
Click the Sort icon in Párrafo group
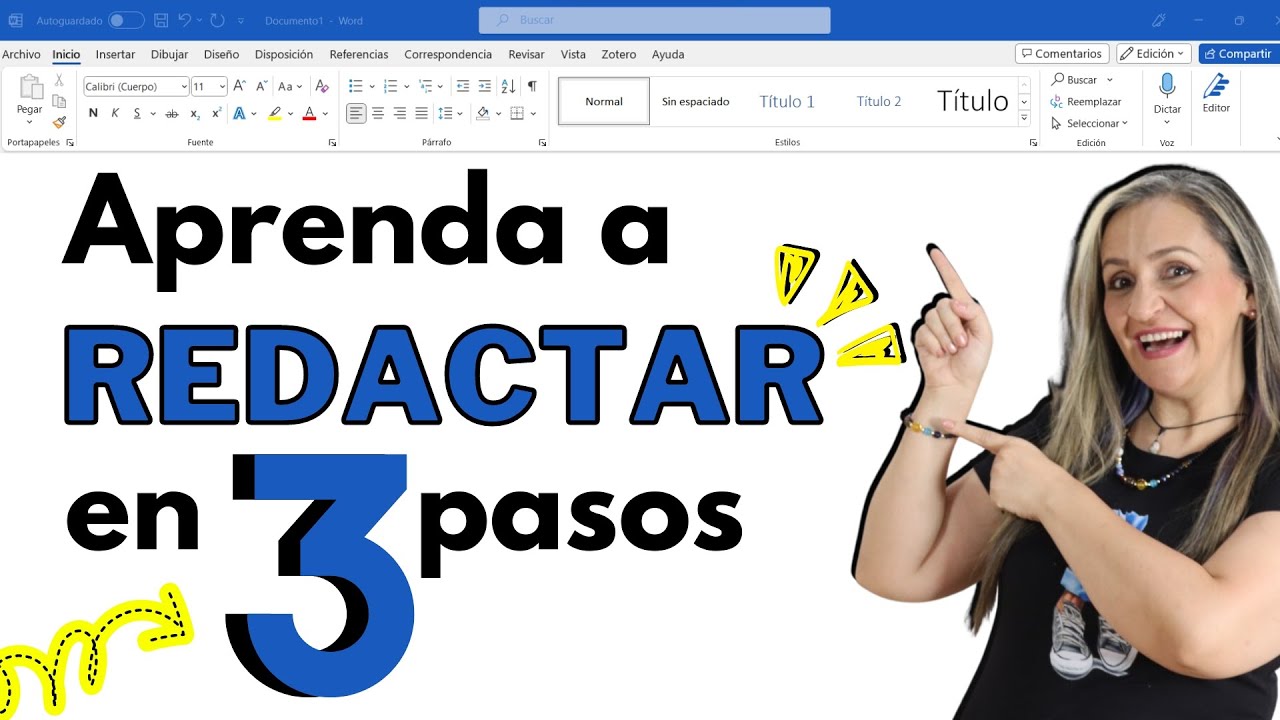507,85
